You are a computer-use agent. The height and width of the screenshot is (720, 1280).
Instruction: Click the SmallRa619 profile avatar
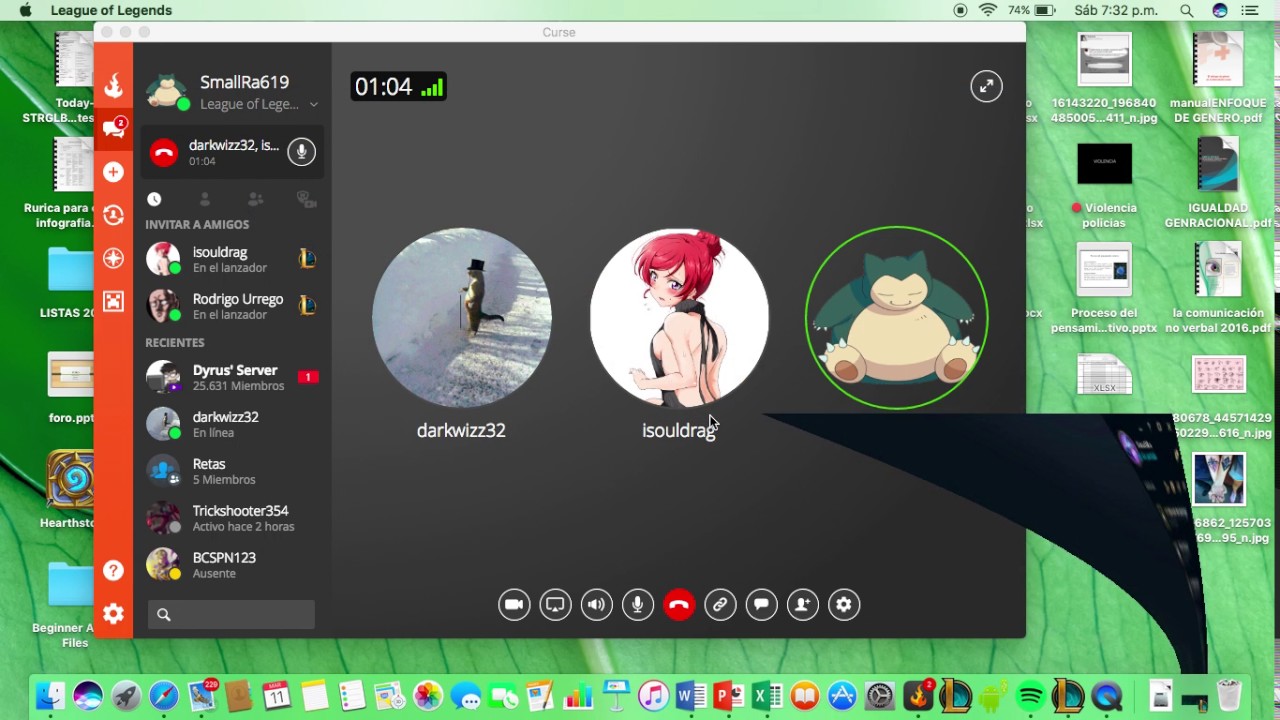click(x=166, y=91)
